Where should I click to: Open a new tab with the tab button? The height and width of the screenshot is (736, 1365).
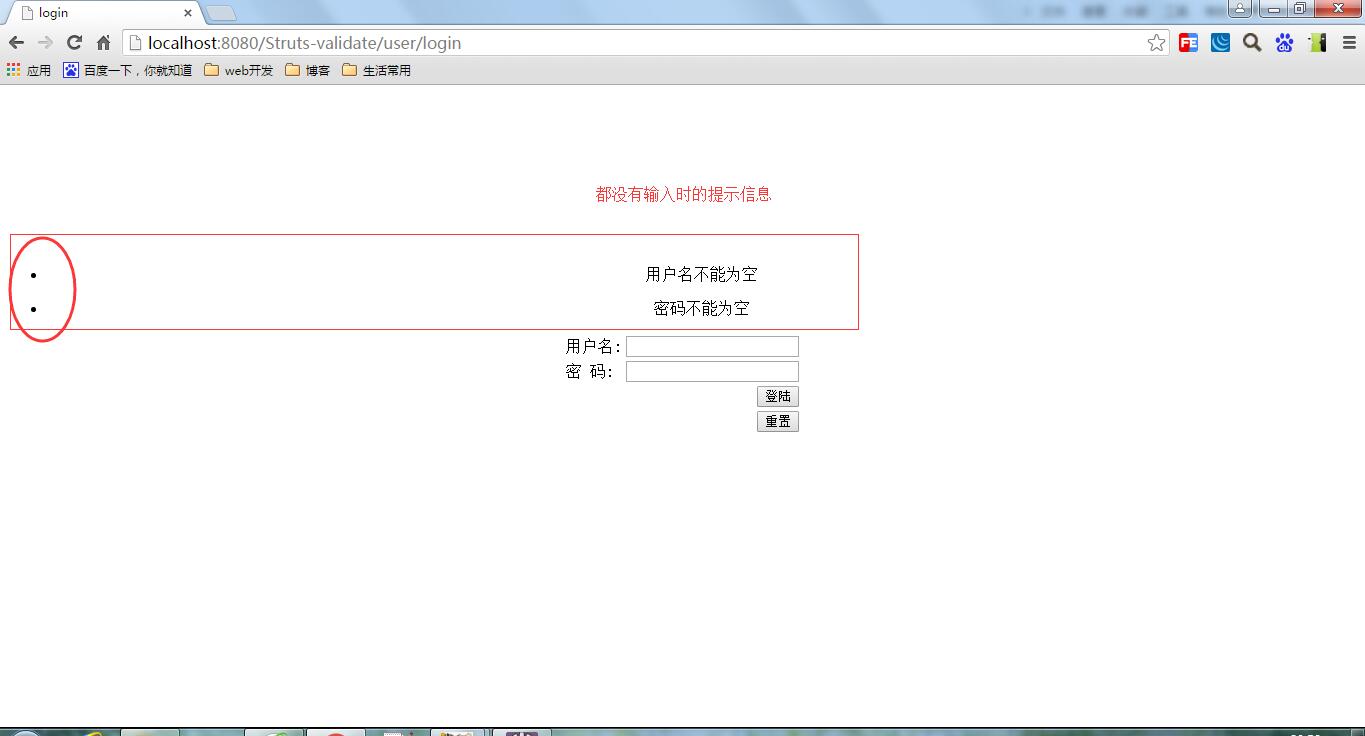[221, 13]
